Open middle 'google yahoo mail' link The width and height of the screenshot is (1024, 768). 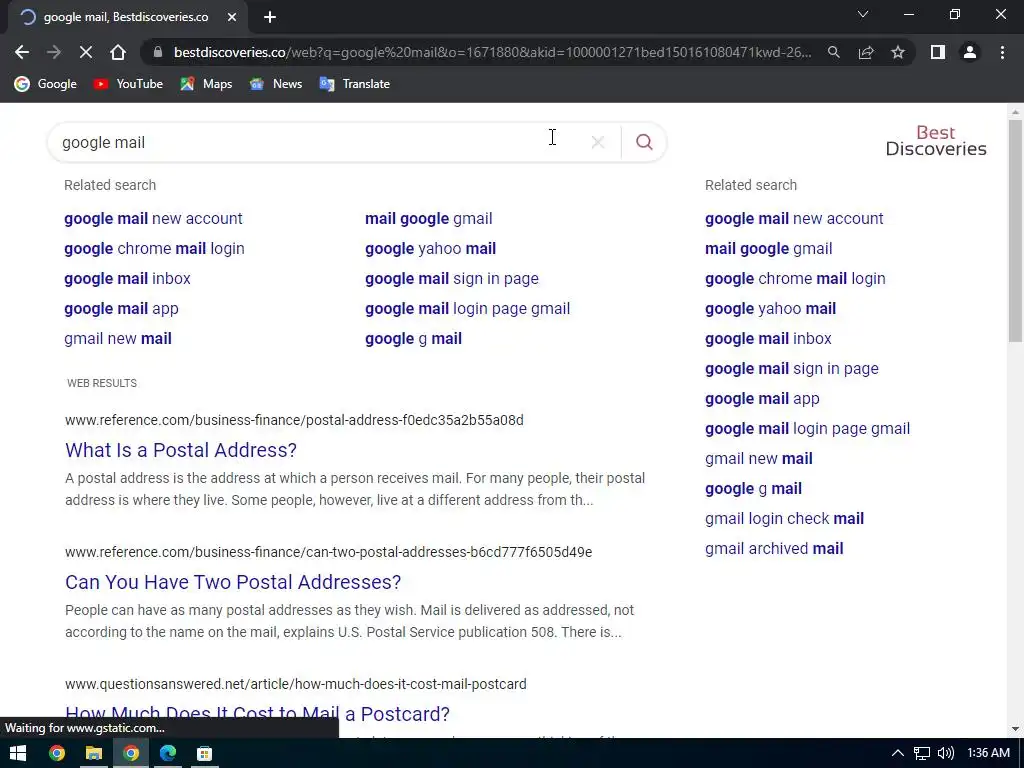(430, 248)
